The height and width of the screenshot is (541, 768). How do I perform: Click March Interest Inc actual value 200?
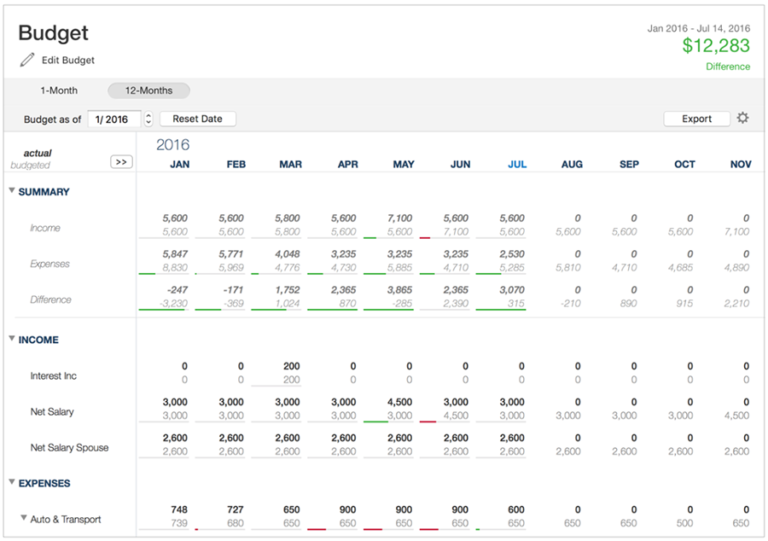[x=291, y=366]
